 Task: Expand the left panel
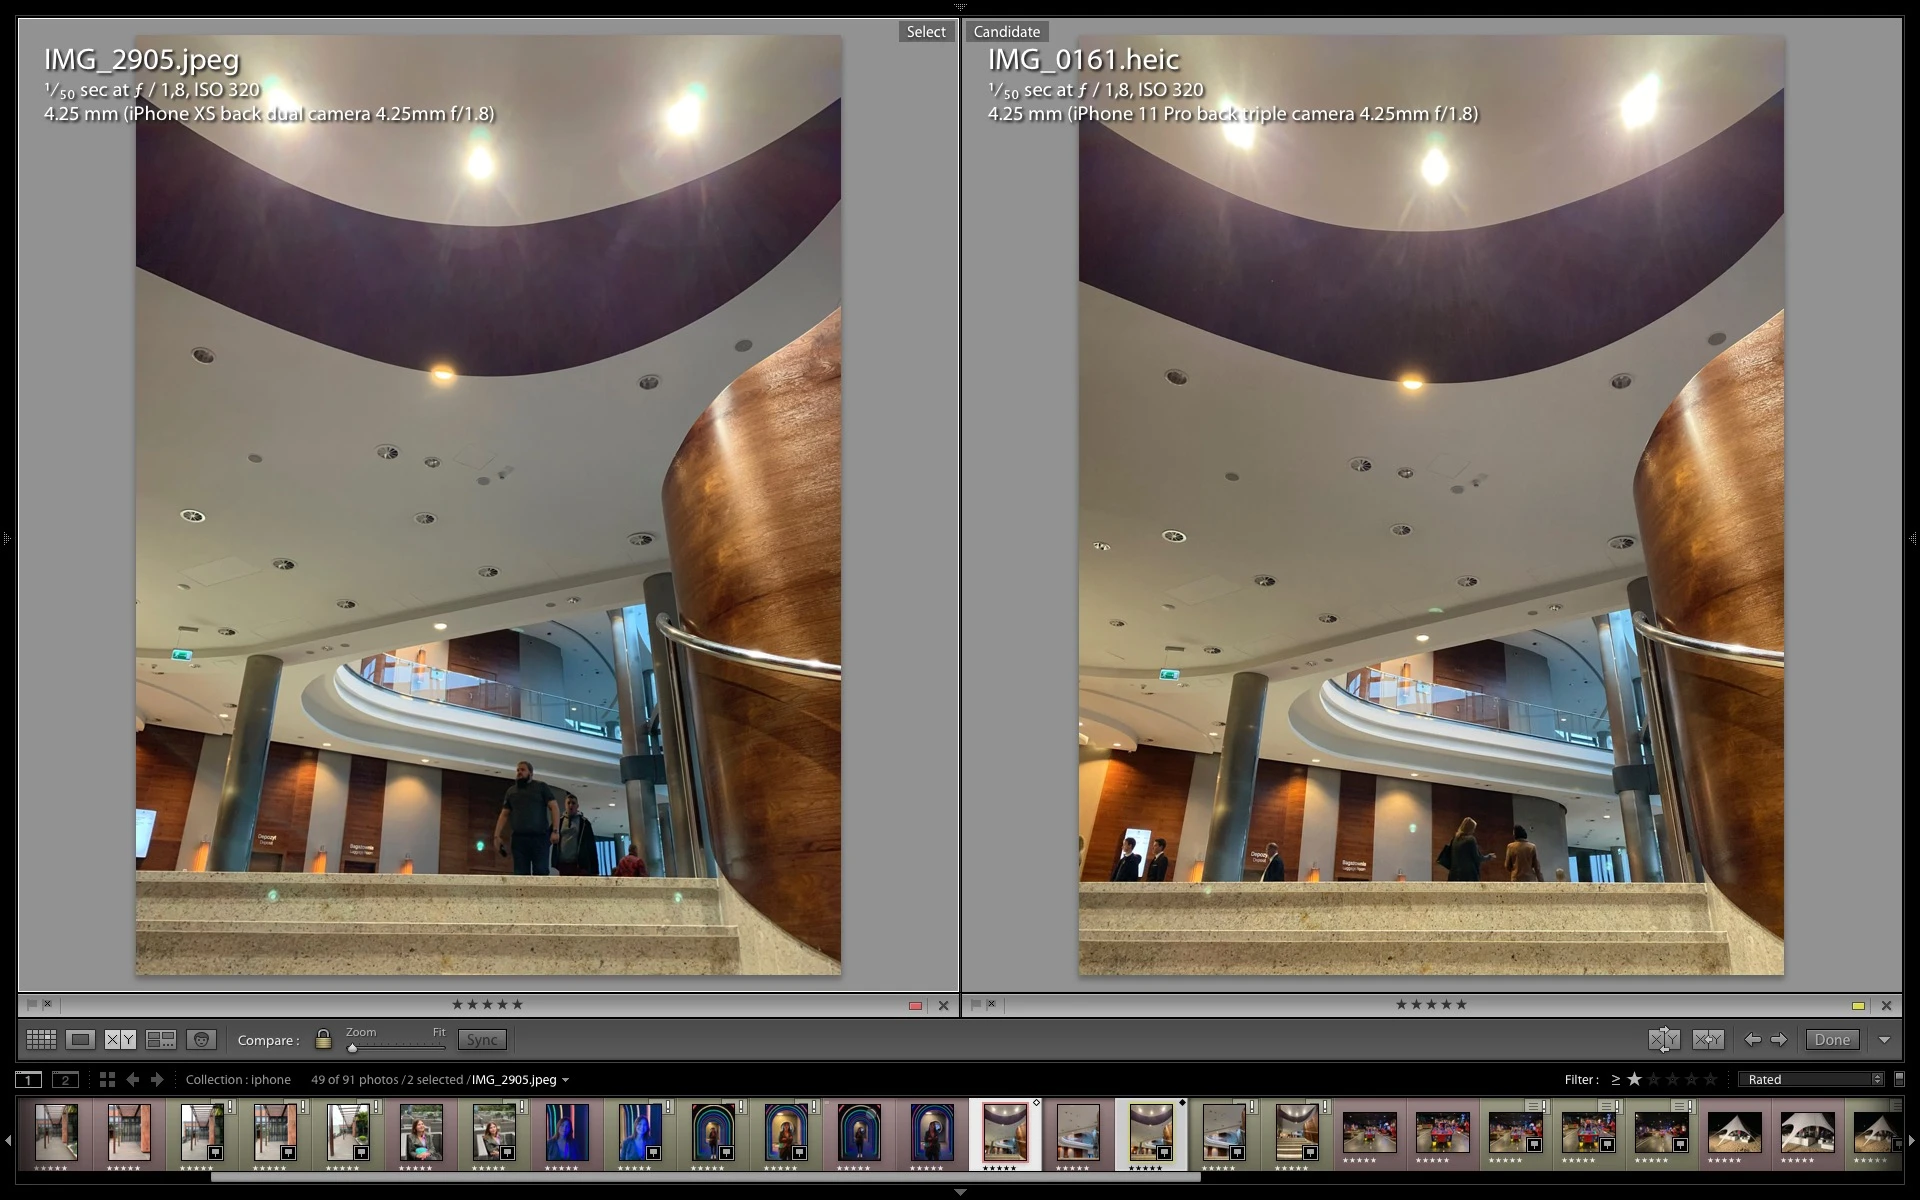click(x=6, y=539)
